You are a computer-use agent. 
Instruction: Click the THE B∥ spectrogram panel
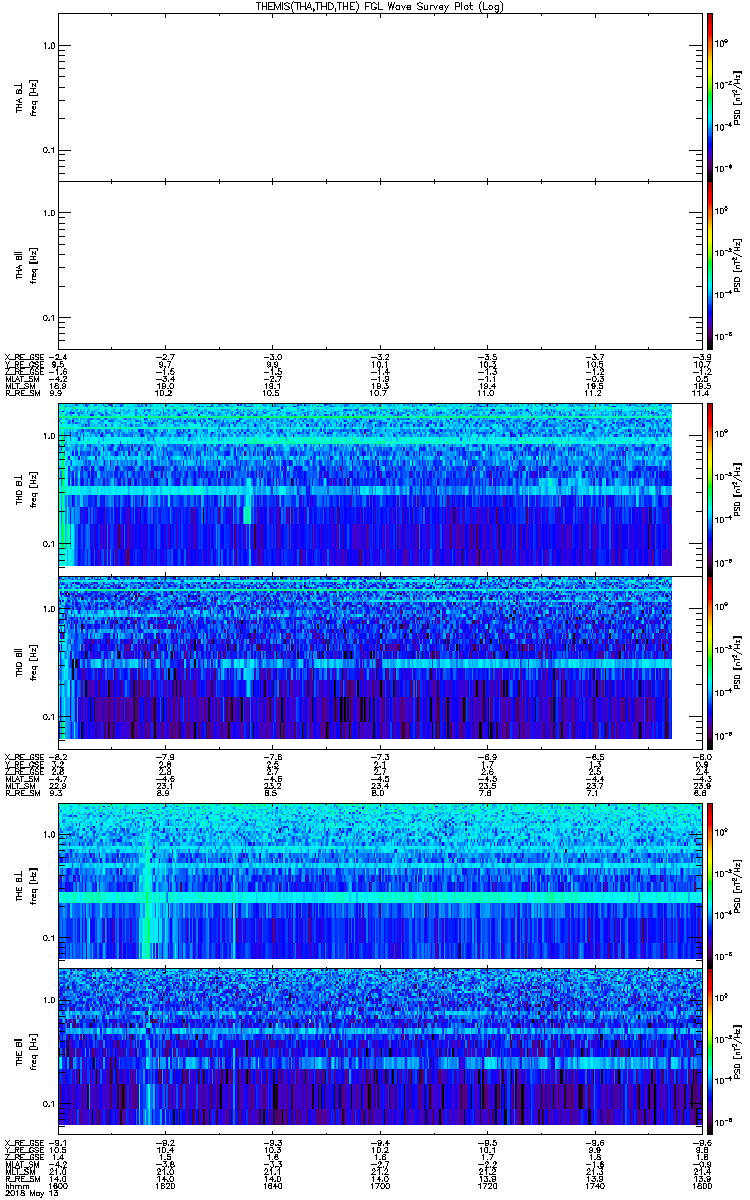(x=379, y=1046)
